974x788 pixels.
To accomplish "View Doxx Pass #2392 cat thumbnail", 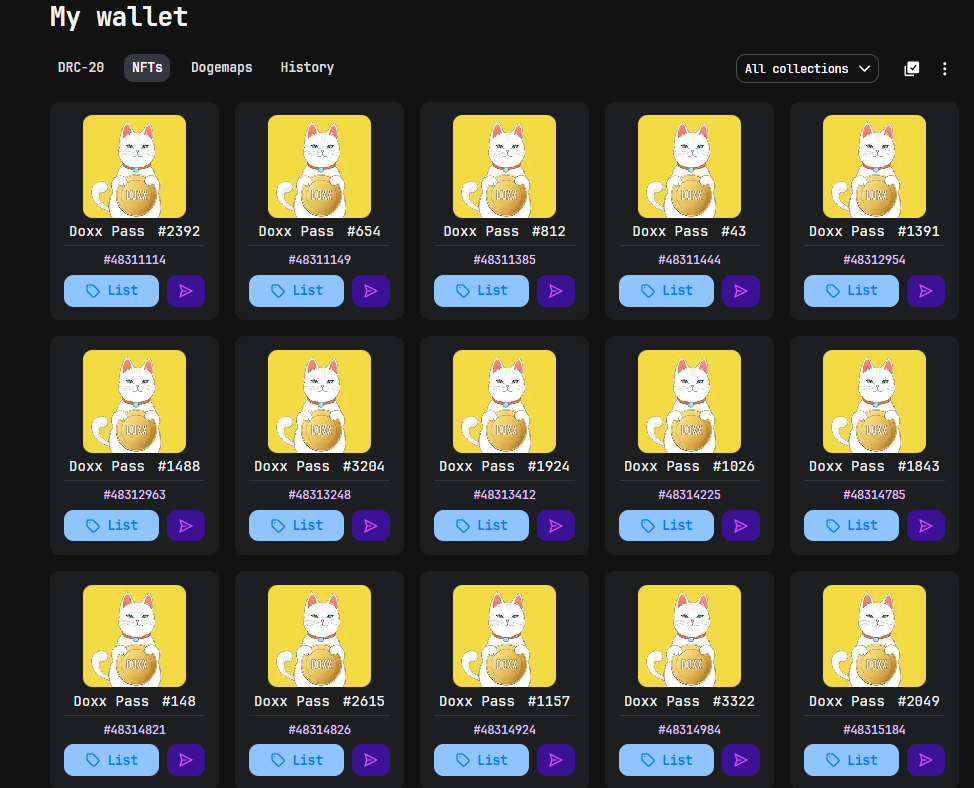I will click(x=134, y=166).
